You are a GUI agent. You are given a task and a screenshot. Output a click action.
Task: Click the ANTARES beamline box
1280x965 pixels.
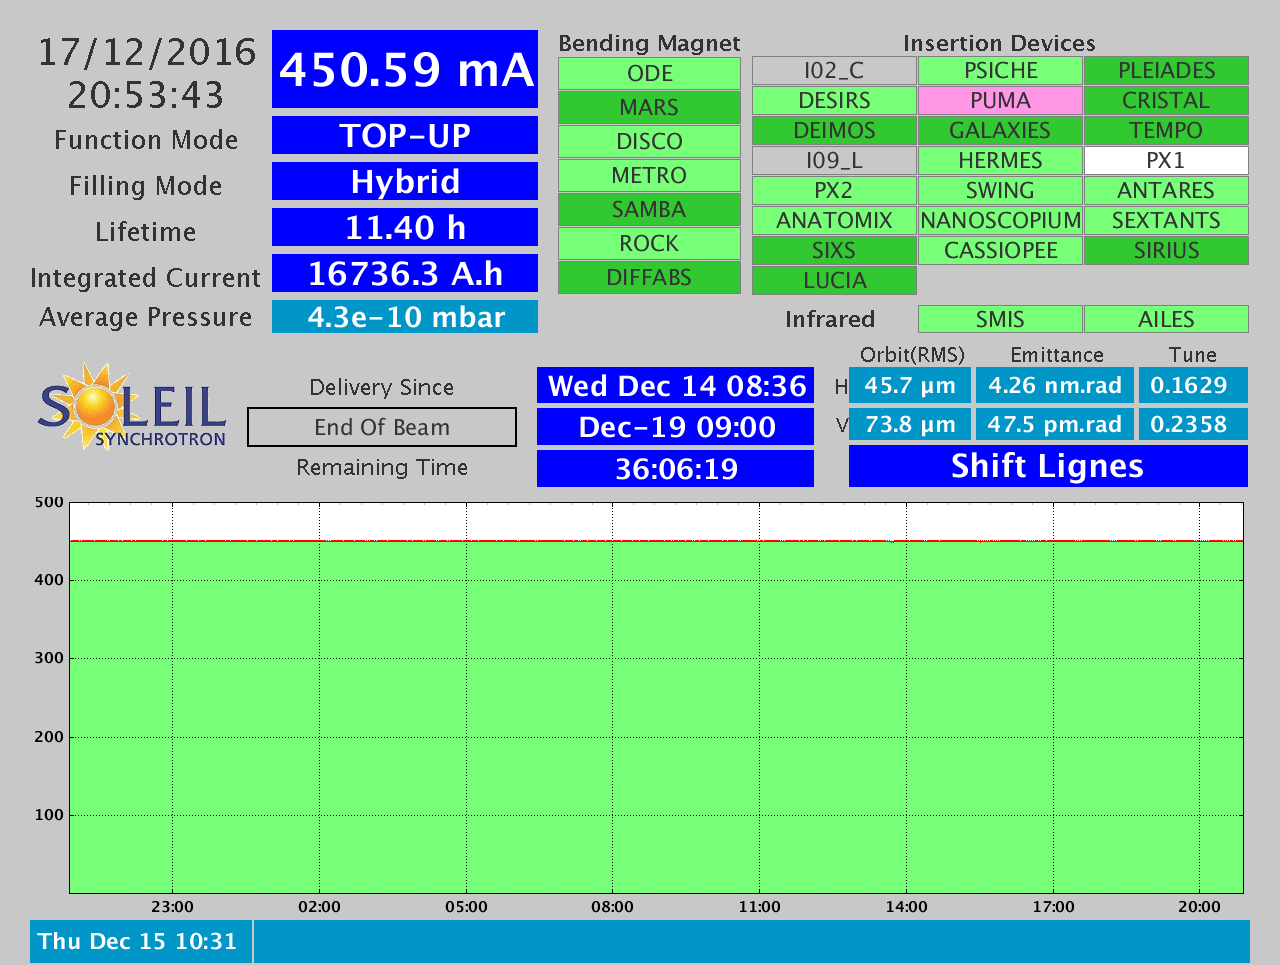(x=1166, y=191)
